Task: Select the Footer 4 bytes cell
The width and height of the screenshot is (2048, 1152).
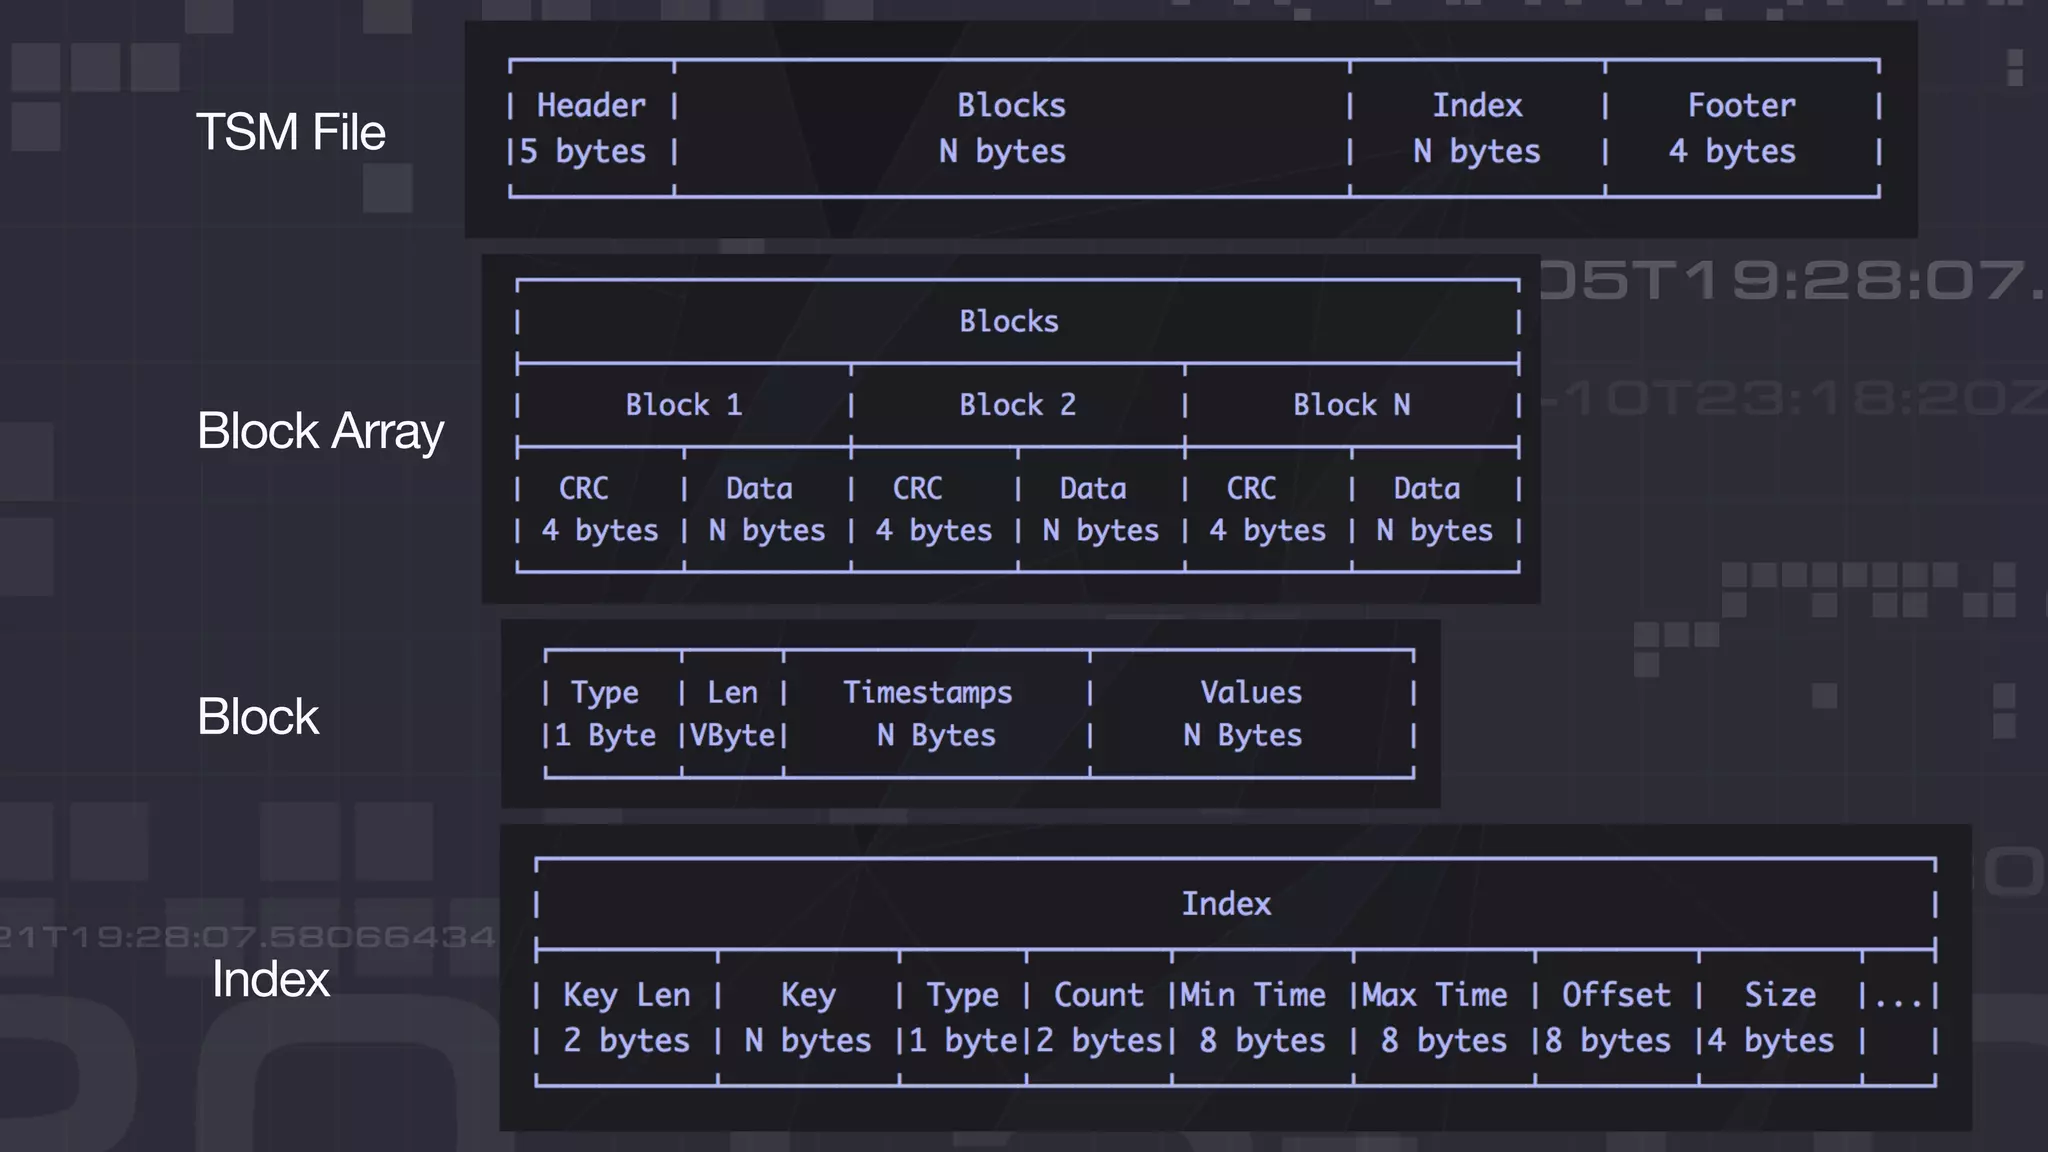Action: [x=1740, y=128]
